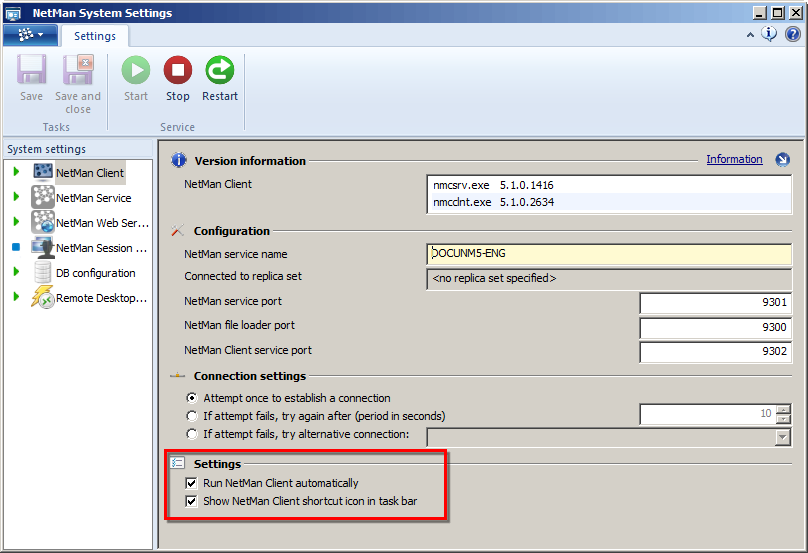The image size is (808, 553).
Task: Click the NetMan window title bar icon
Action: click(13, 13)
